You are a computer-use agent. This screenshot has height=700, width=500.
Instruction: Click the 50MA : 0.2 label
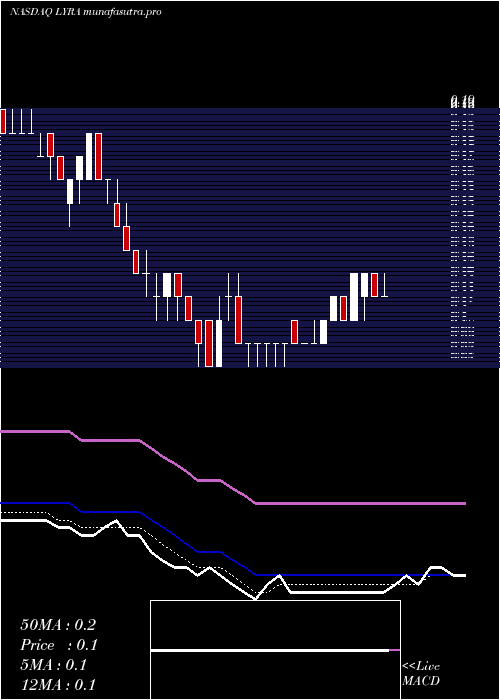[58, 625]
